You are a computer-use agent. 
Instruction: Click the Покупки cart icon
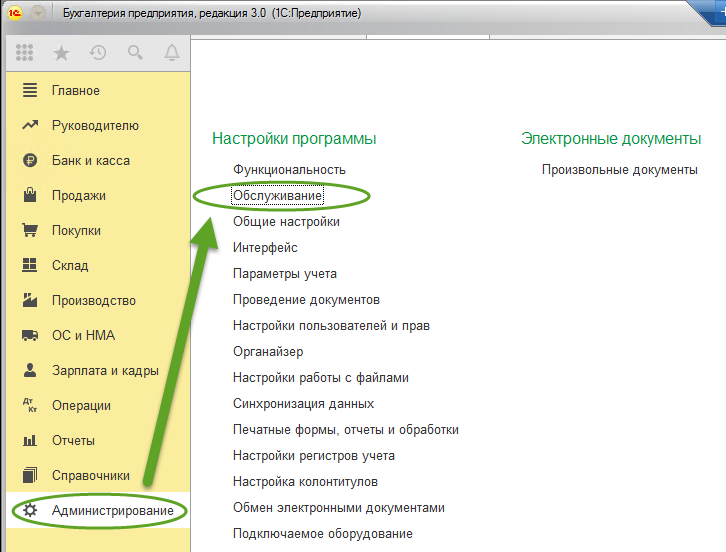coord(30,230)
